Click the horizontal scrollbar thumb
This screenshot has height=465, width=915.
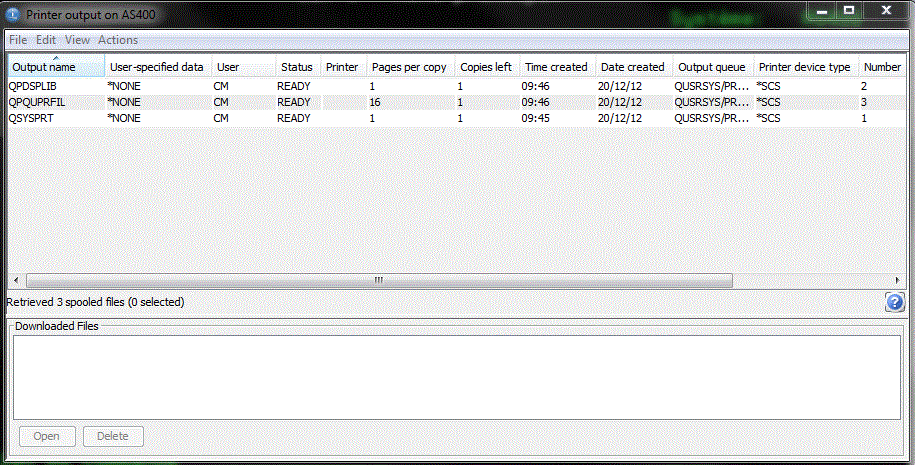tap(378, 281)
